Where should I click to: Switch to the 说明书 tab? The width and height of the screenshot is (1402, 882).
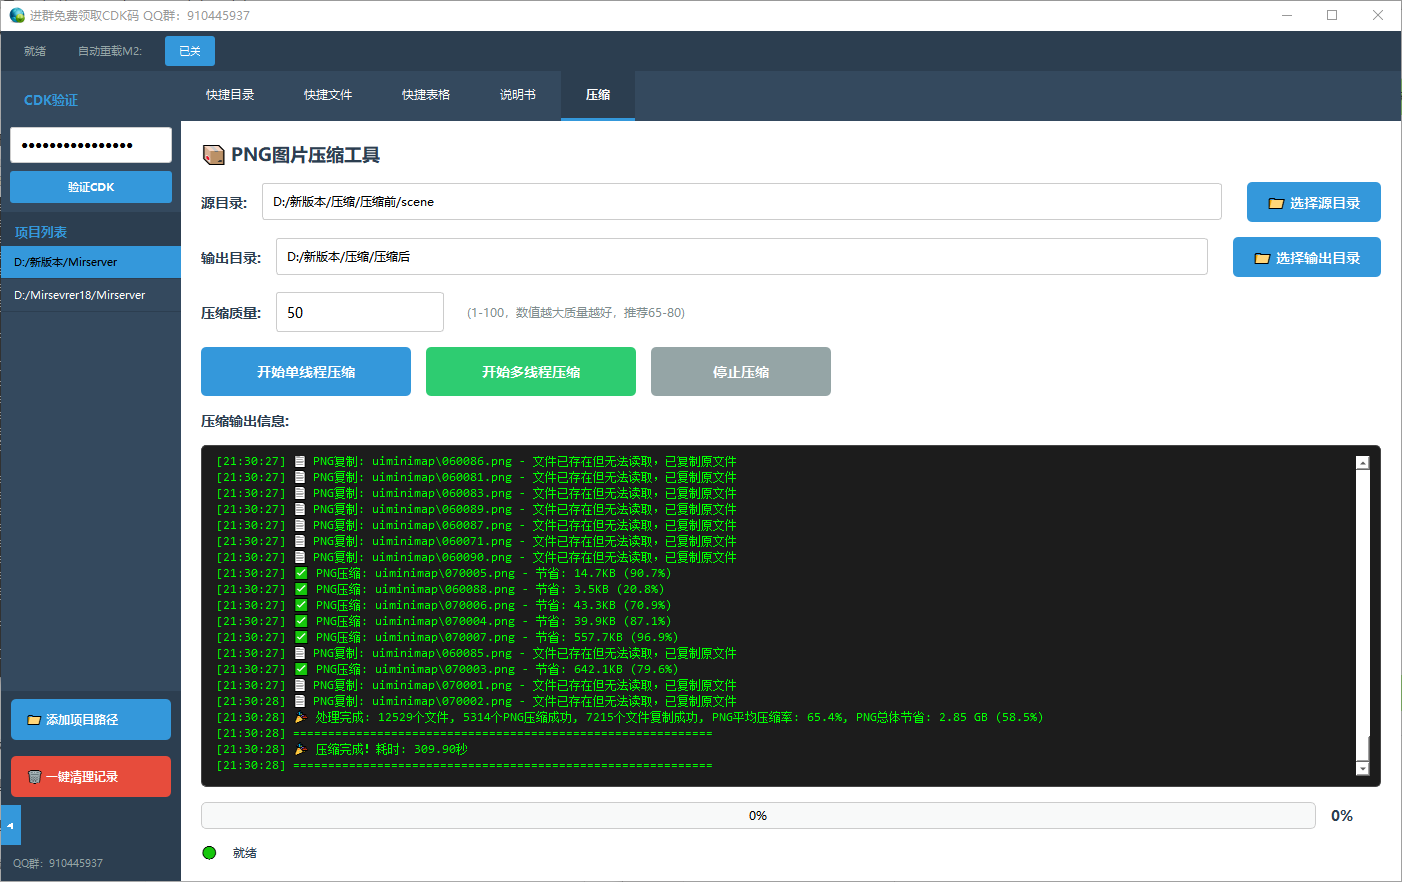(518, 95)
